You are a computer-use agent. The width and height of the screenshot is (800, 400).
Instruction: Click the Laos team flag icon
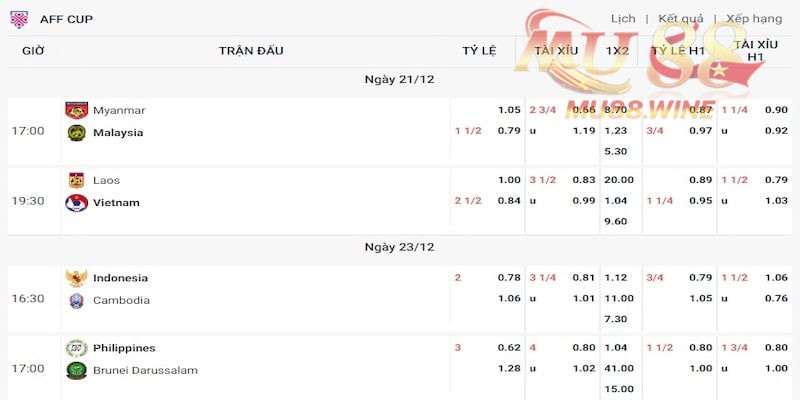coord(76,180)
